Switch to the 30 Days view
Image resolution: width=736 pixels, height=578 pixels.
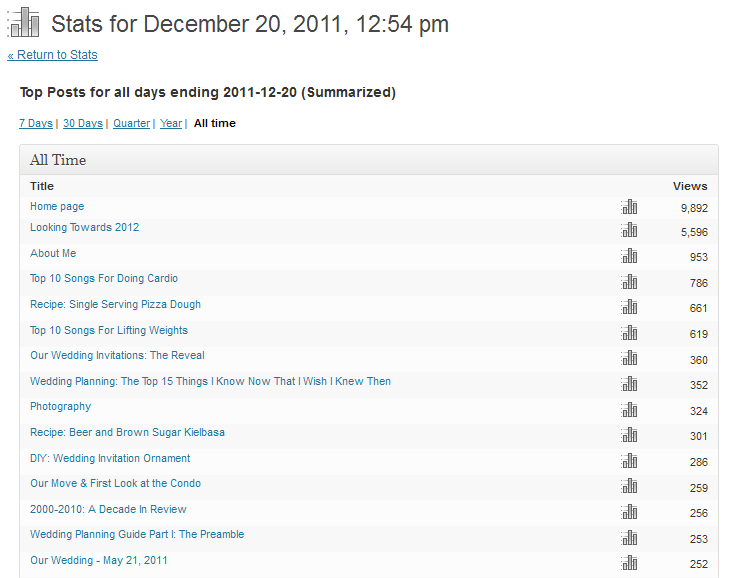82,124
